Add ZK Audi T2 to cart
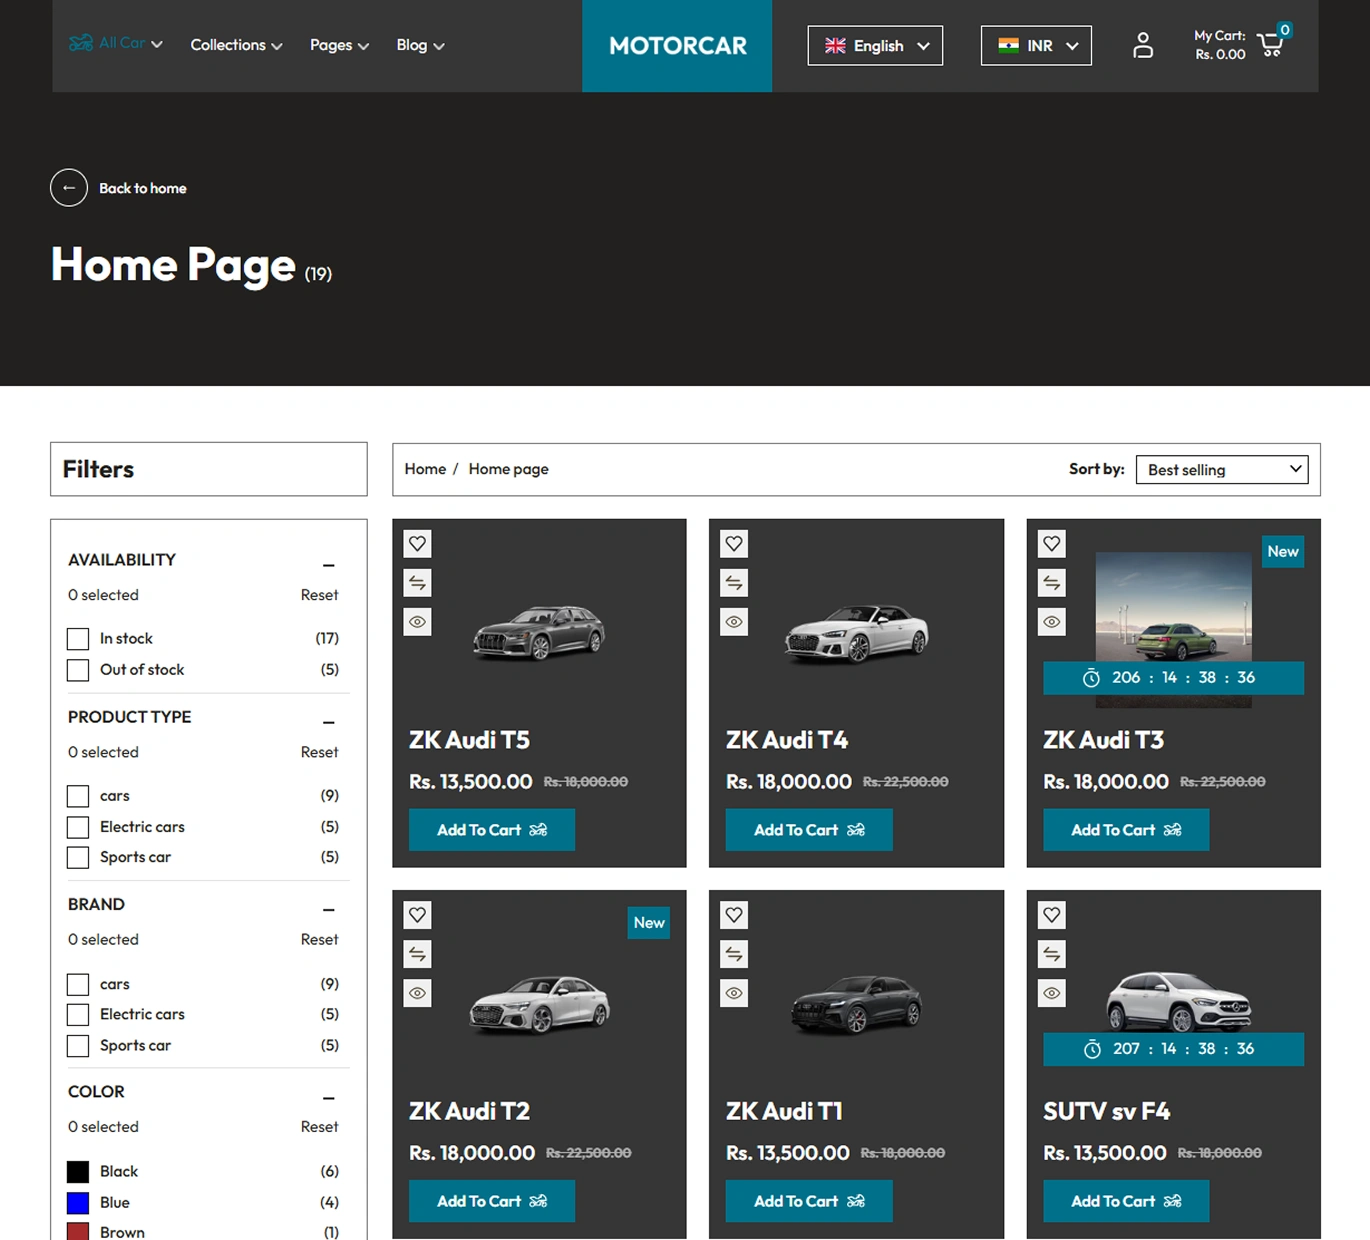This screenshot has width=1370, height=1240. pyautogui.click(x=492, y=1201)
